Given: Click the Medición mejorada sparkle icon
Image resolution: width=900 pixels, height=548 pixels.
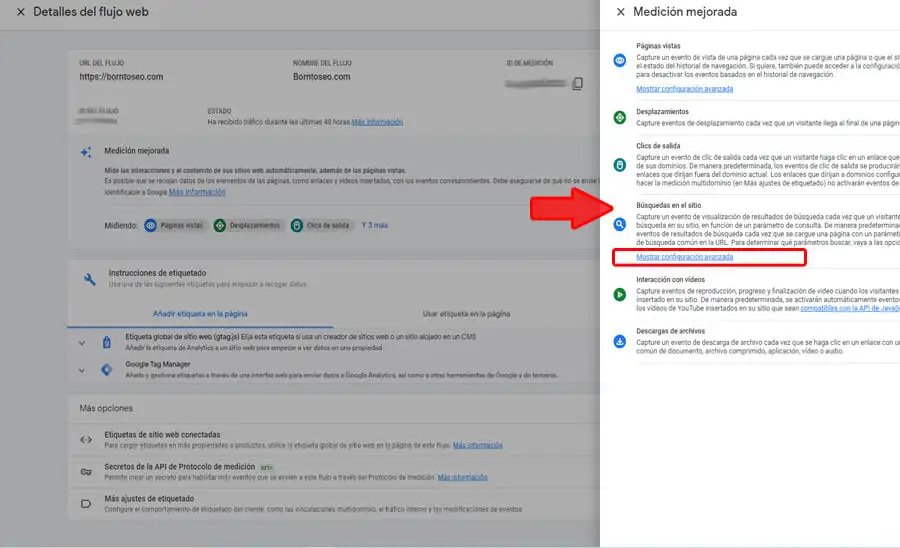Looking at the screenshot, I should [x=86, y=152].
